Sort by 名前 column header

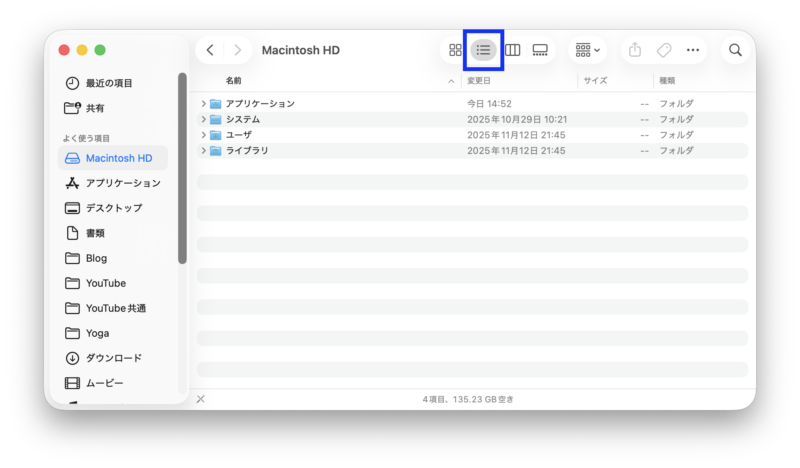click(x=233, y=80)
